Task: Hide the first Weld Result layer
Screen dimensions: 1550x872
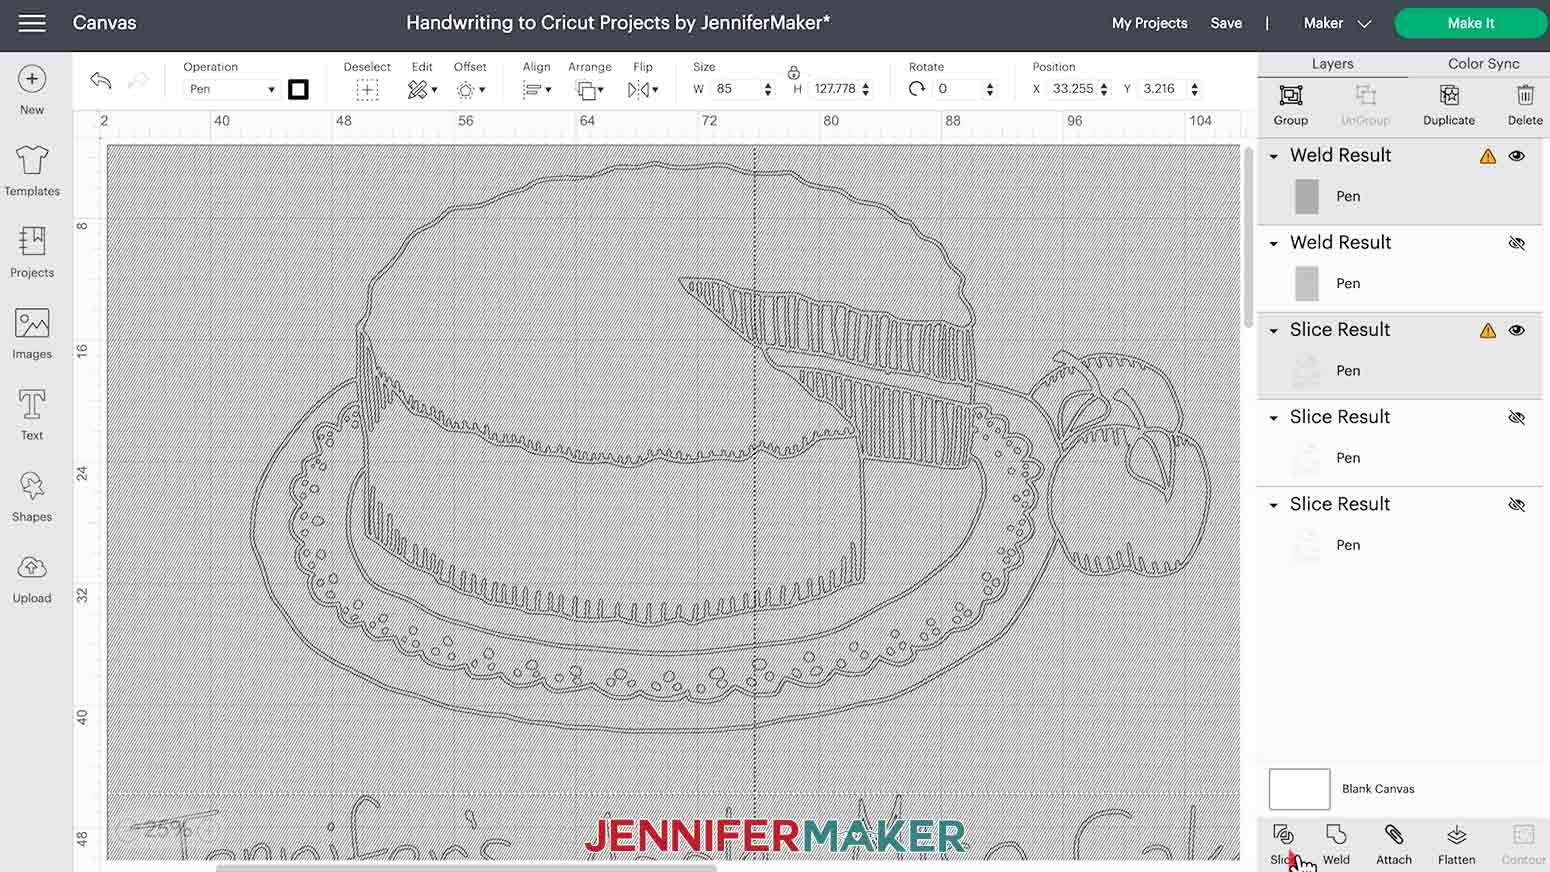Action: [x=1517, y=156]
